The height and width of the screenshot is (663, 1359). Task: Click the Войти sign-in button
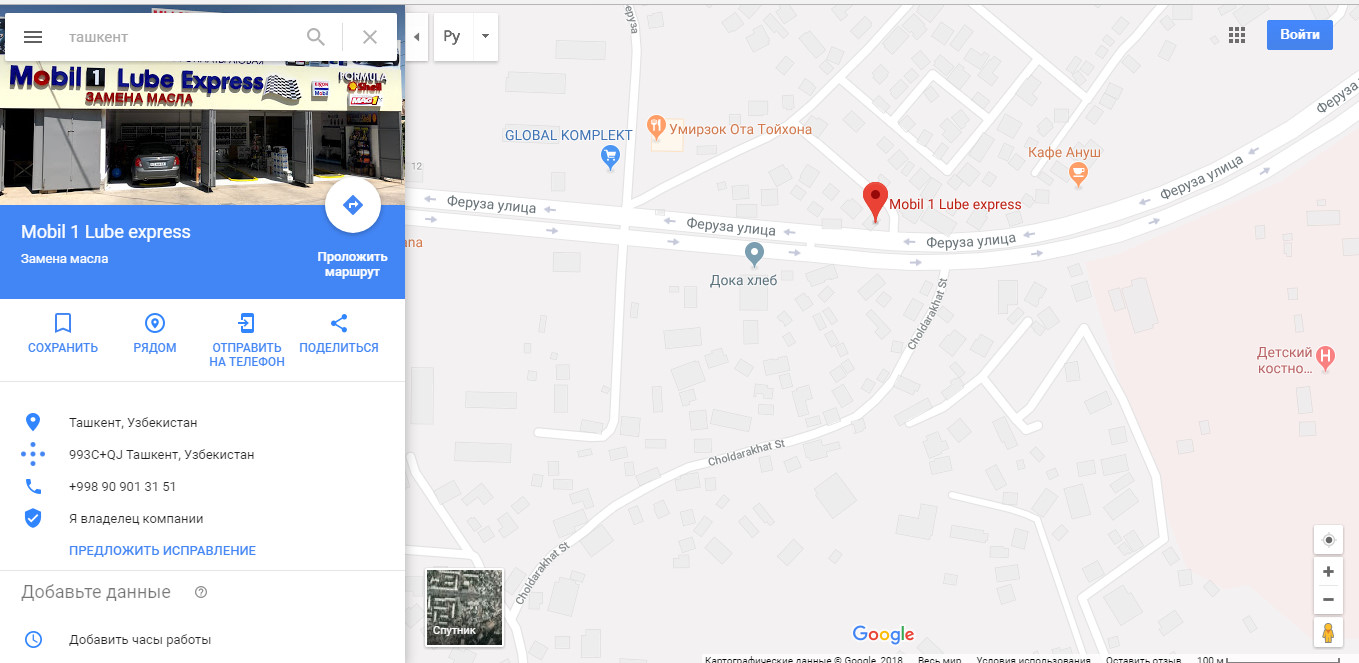pos(1300,35)
